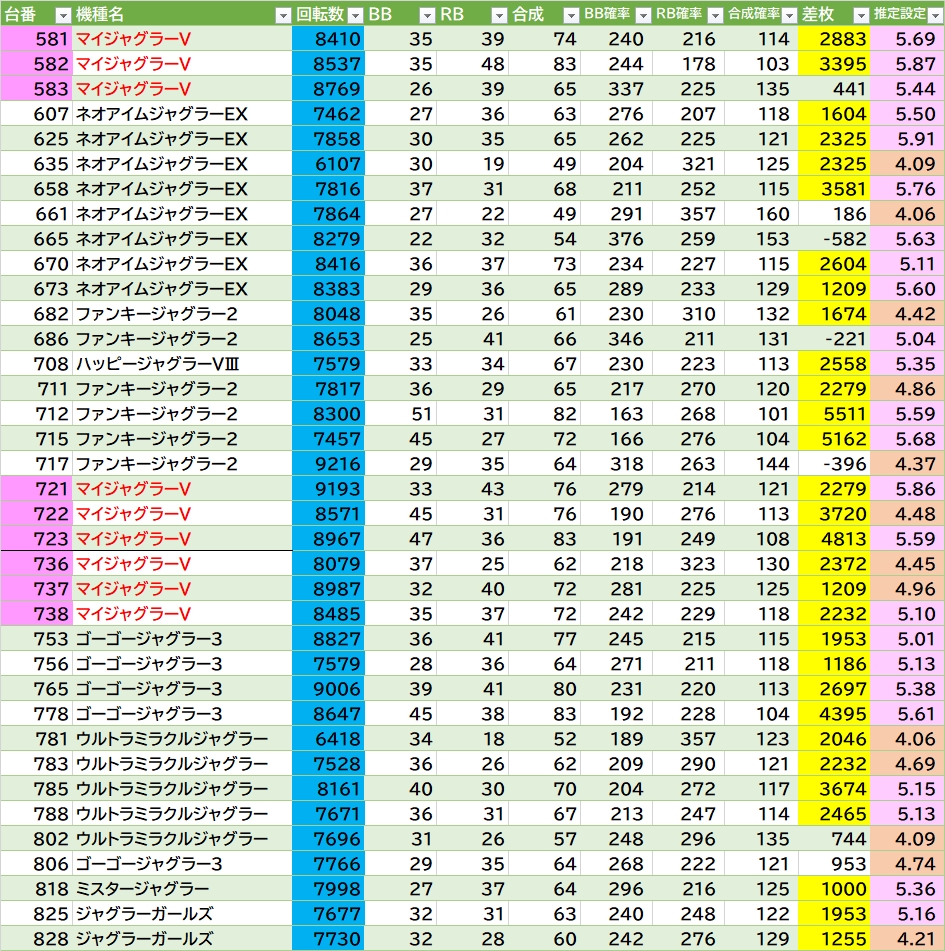The height and width of the screenshot is (951, 945).
Task: Open the 推定設定 column filter dropdown
Action: [x=933, y=15]
